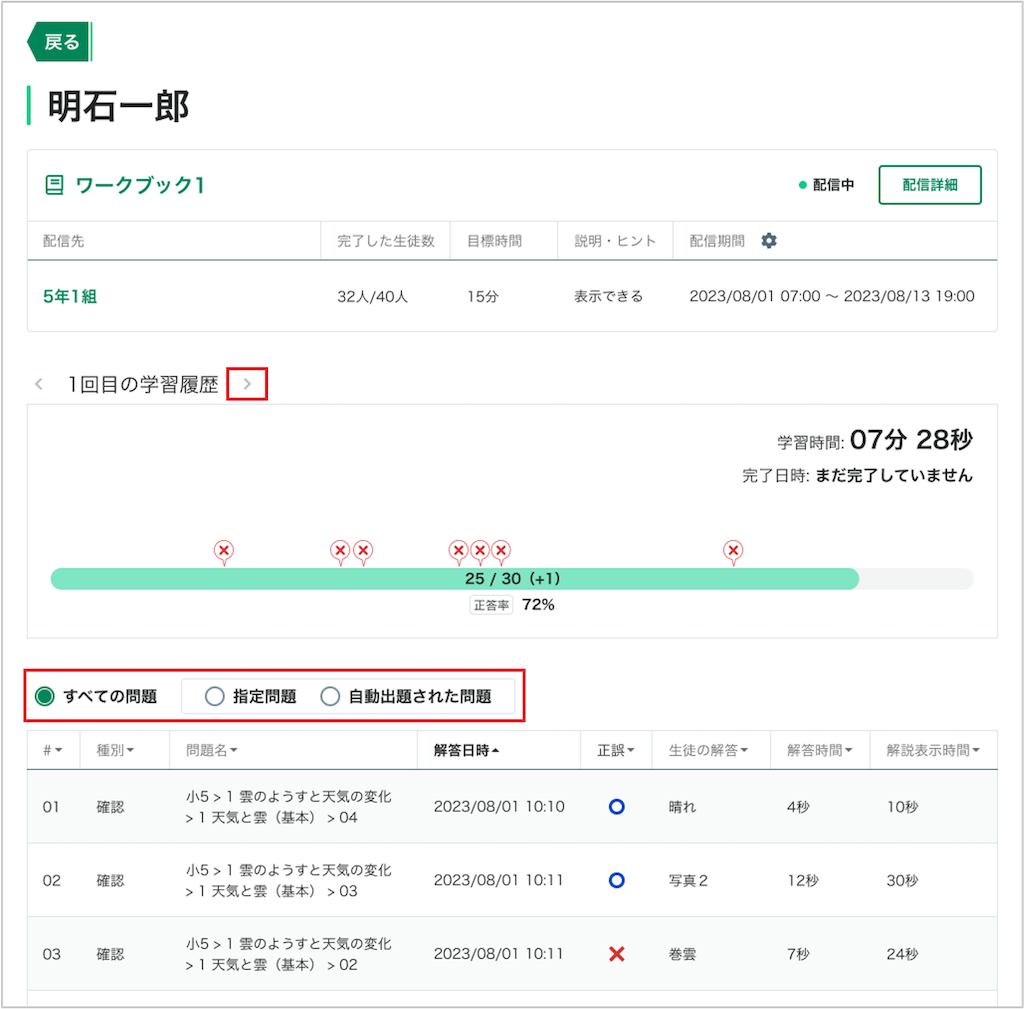Click the 72% accuracy value
Viewport: 1024px width, 1009px height.
pos(538,605)
